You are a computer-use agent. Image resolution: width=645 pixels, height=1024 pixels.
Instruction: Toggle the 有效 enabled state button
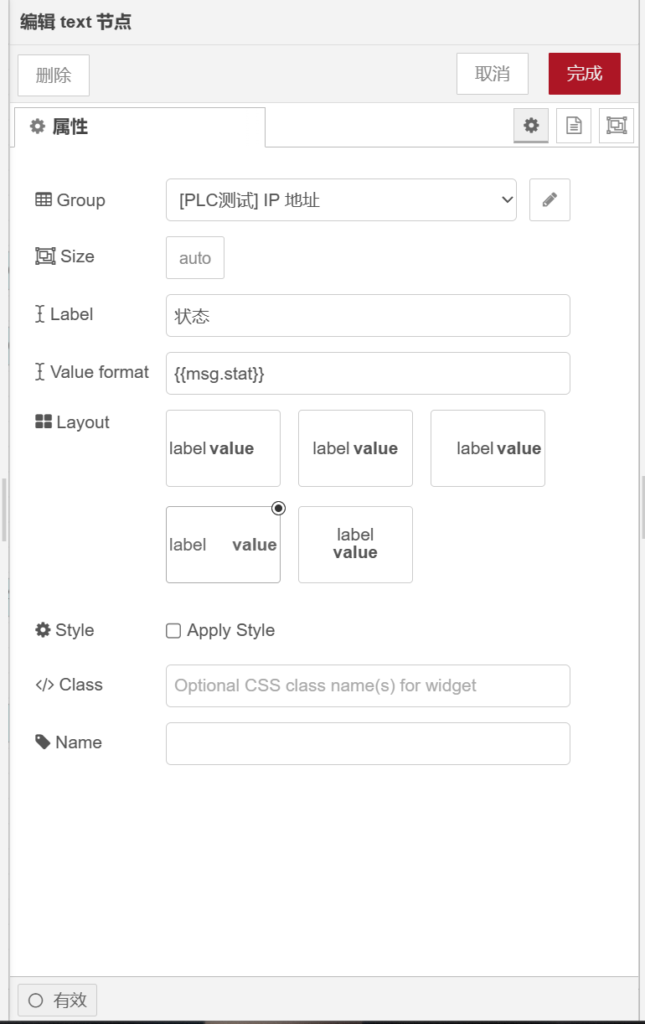58,1000
